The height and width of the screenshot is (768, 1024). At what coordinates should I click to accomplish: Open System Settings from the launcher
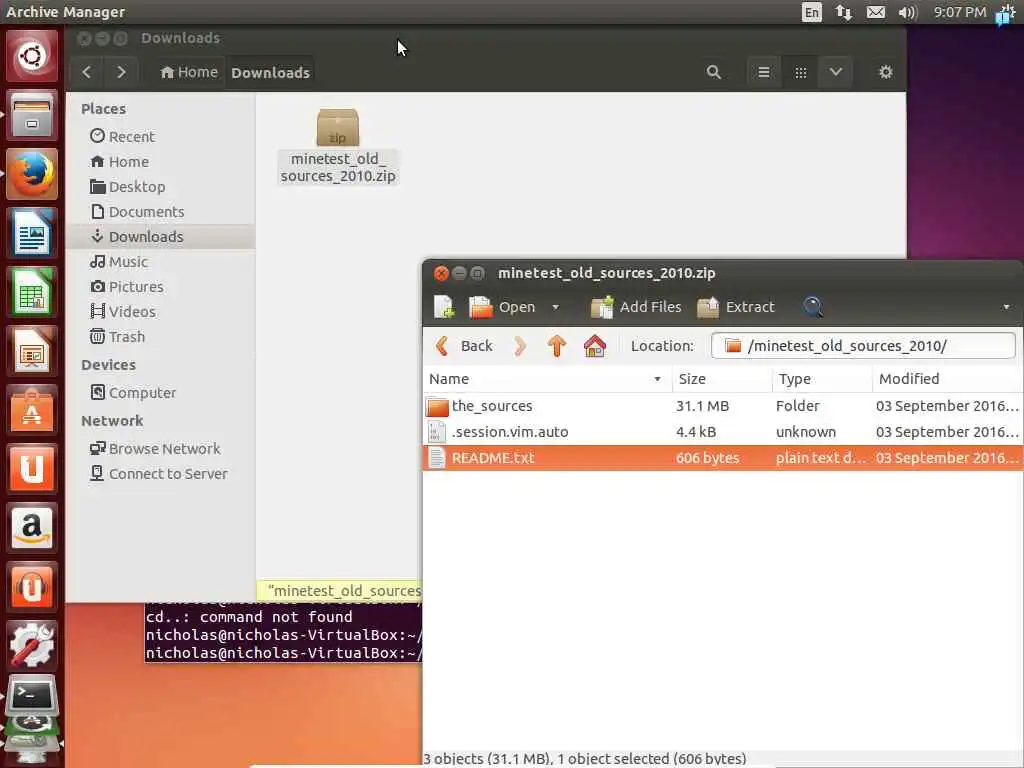[x=31, y=645]
